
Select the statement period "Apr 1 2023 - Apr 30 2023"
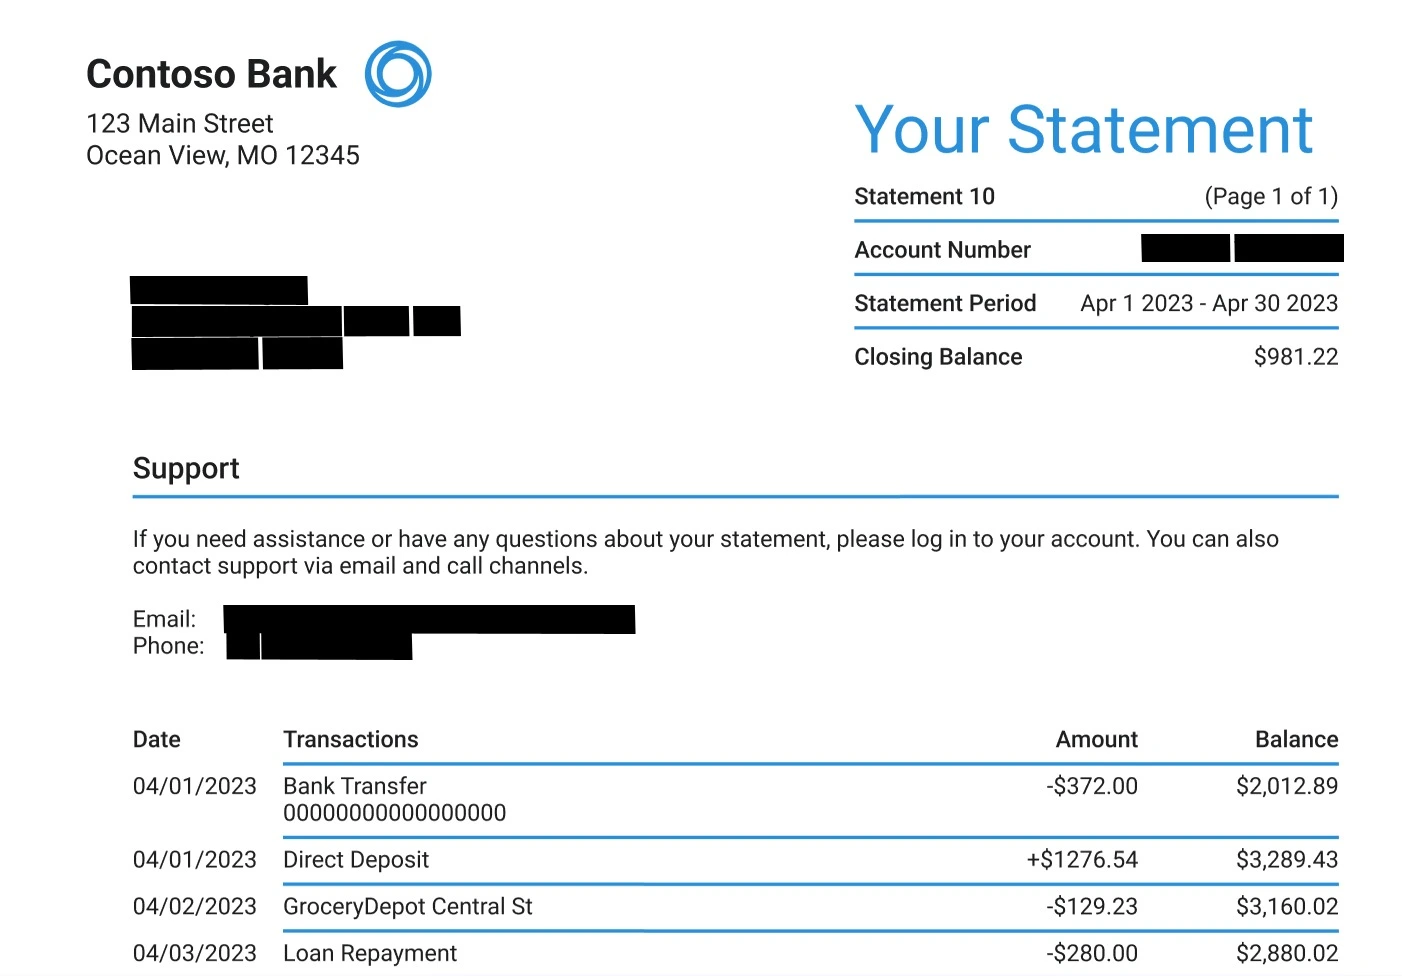point(1208,304)
